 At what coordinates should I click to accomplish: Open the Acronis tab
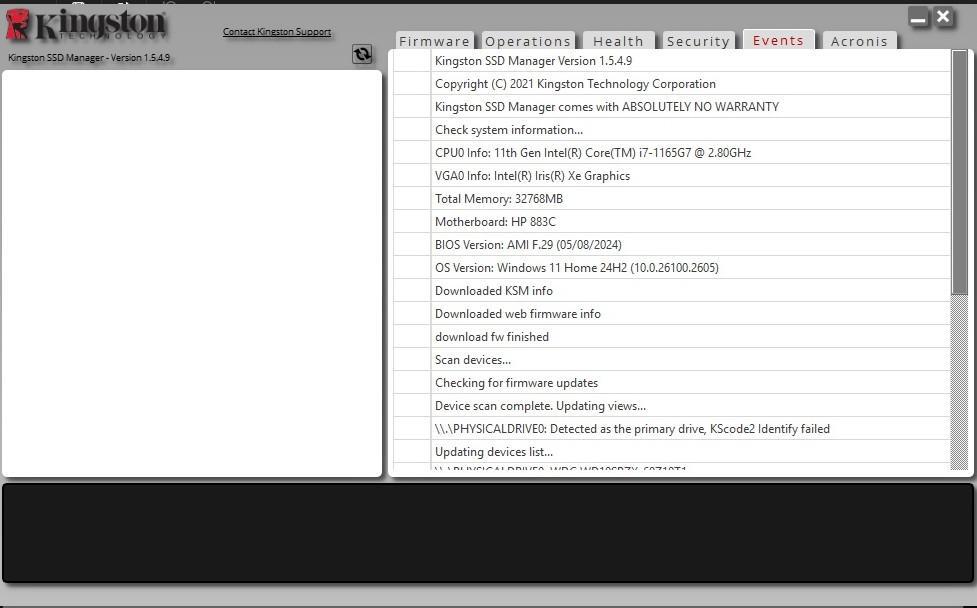pyautogui.click(x=859, y=41)
